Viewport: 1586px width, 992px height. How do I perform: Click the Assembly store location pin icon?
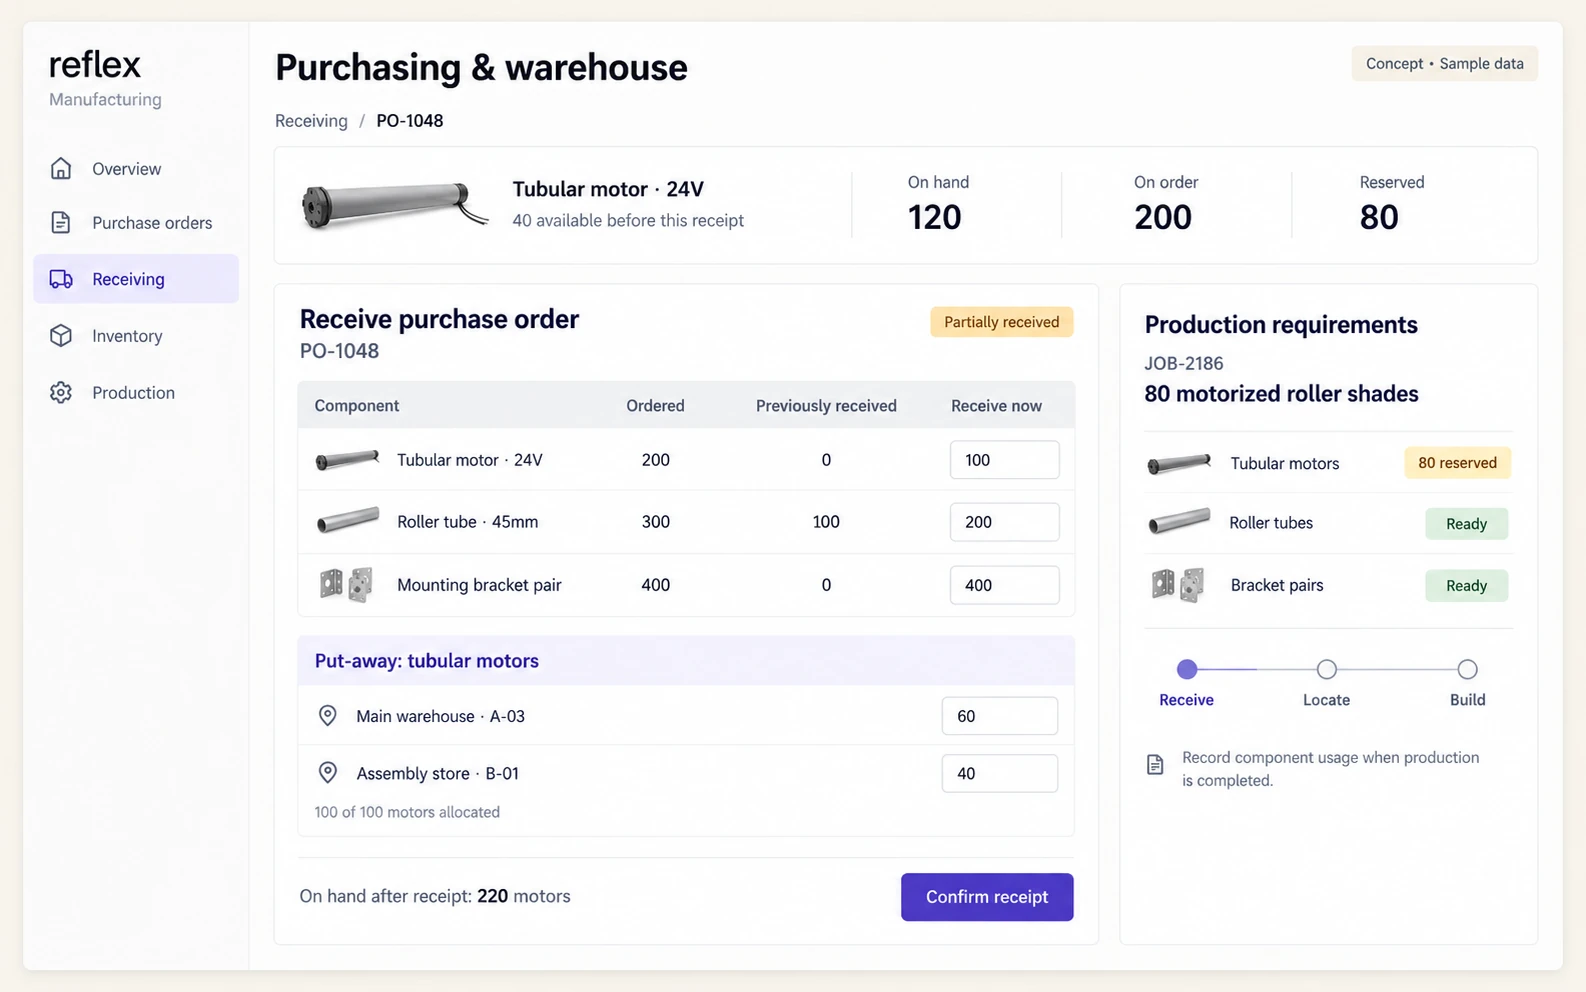327,772
